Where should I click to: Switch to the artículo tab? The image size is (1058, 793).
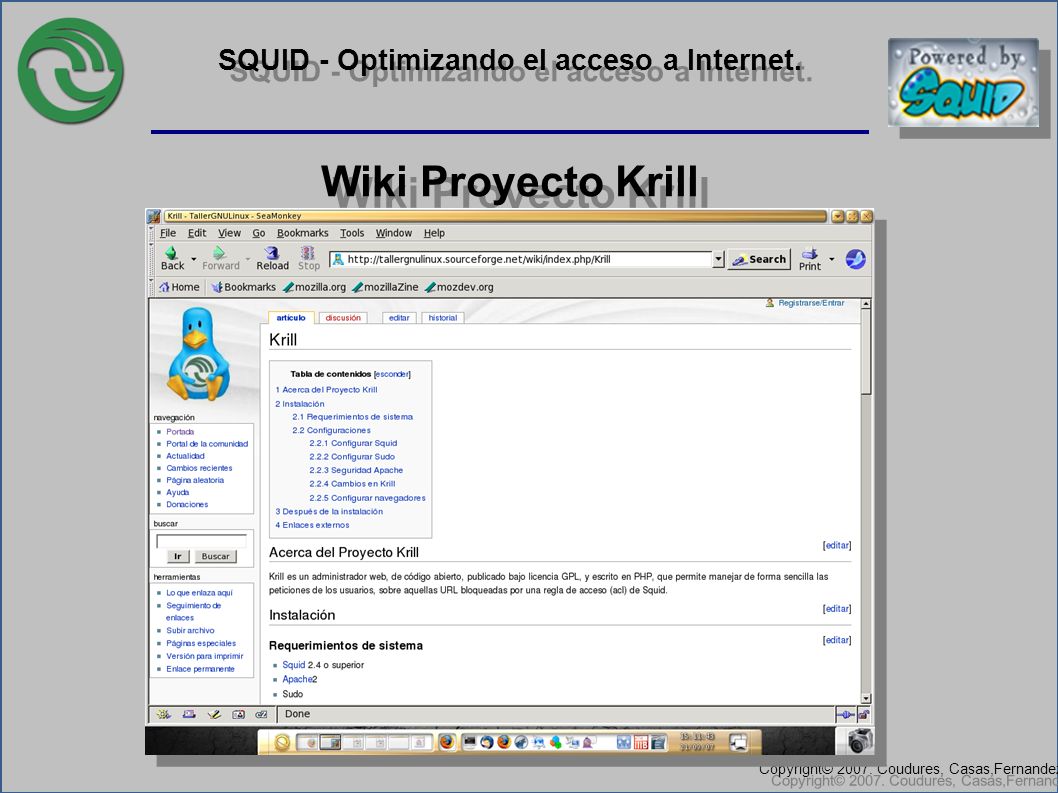point(291,318)
